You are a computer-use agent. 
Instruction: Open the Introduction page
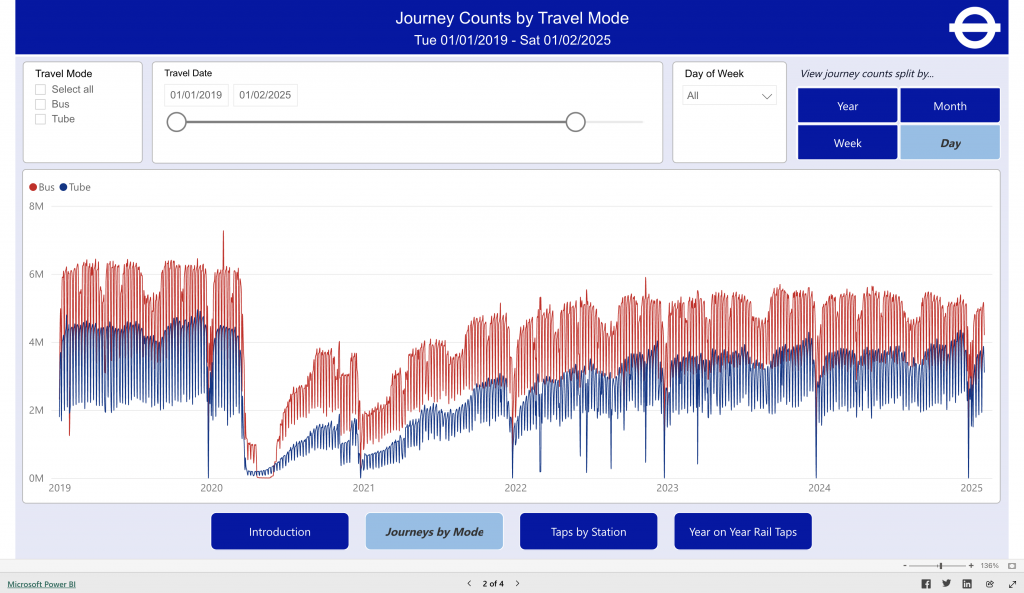[279, 531]
